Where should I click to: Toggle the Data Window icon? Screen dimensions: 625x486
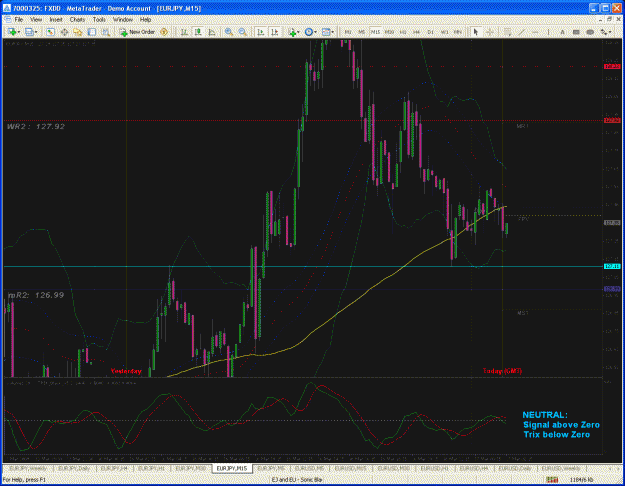click(64, 32)
